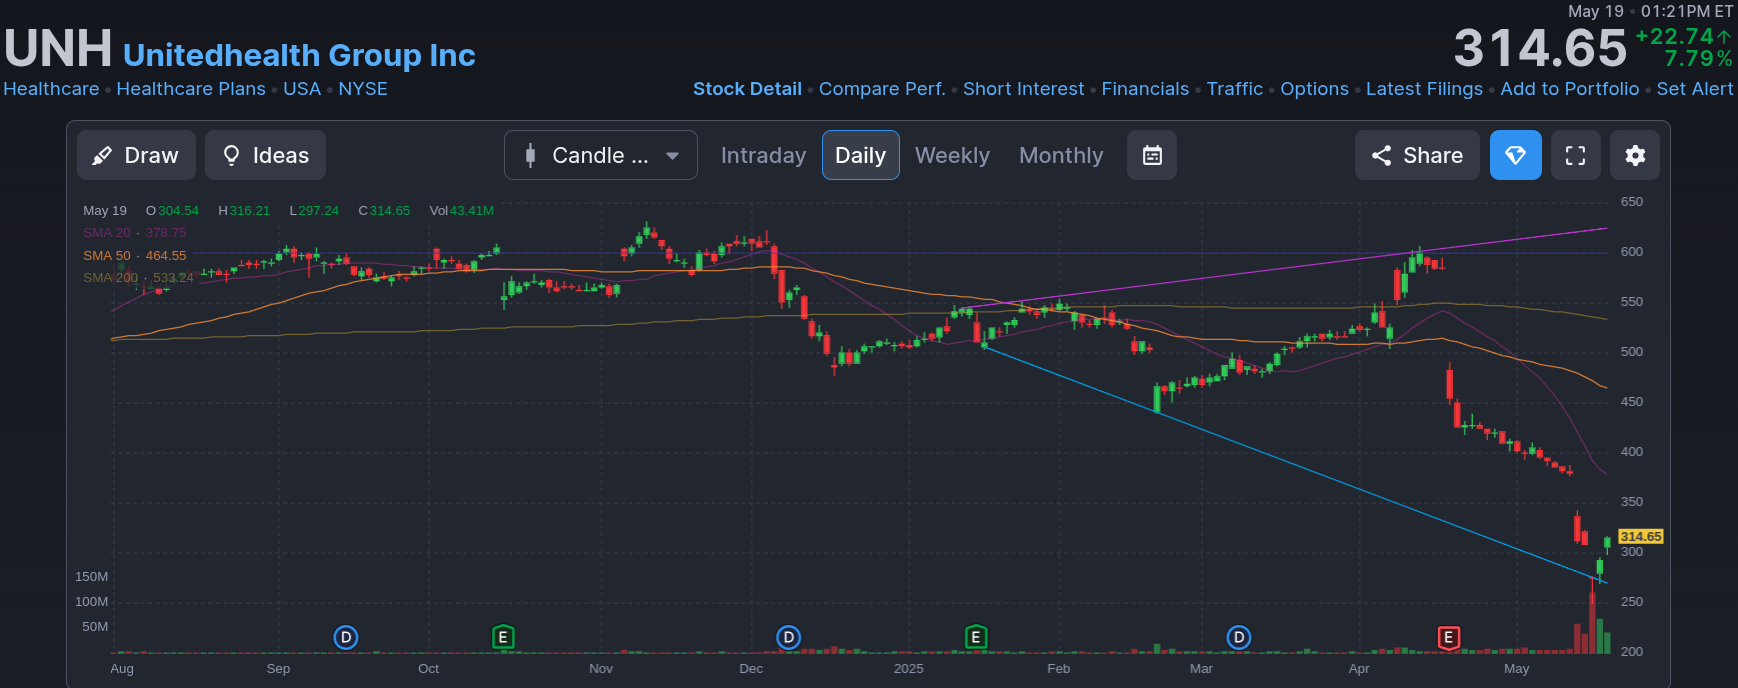Click the candlestick icon in chart type

(531, 155)
